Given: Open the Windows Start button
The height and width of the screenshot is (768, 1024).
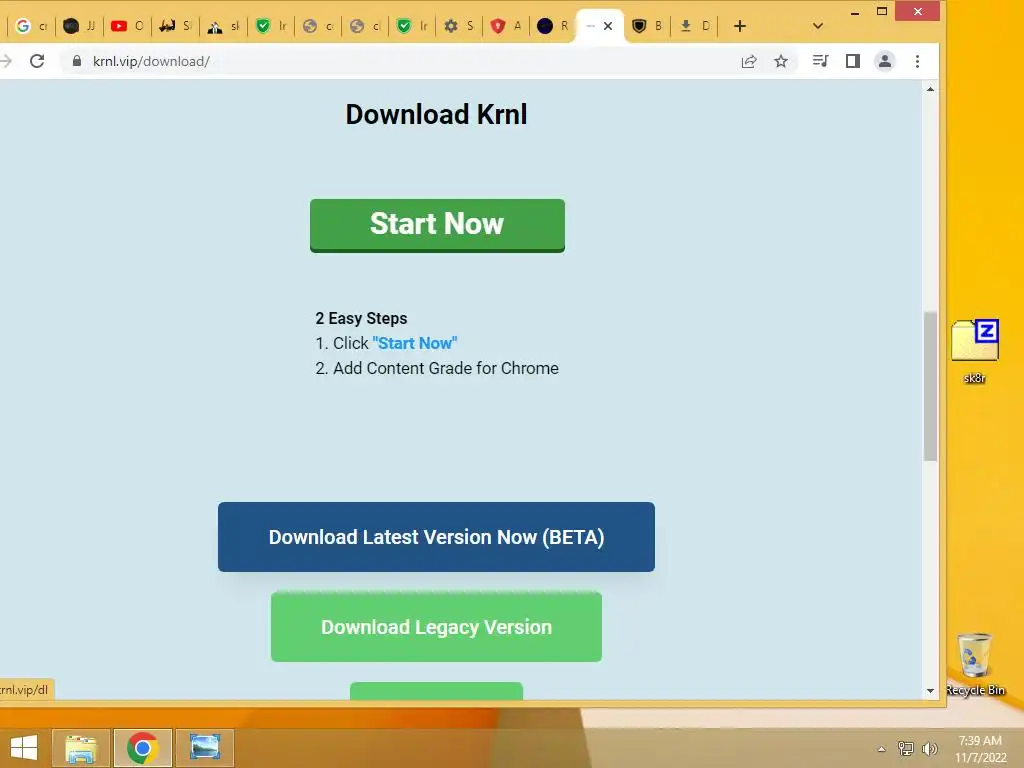Looking at the screenshot, I should (x=24, y=748).
